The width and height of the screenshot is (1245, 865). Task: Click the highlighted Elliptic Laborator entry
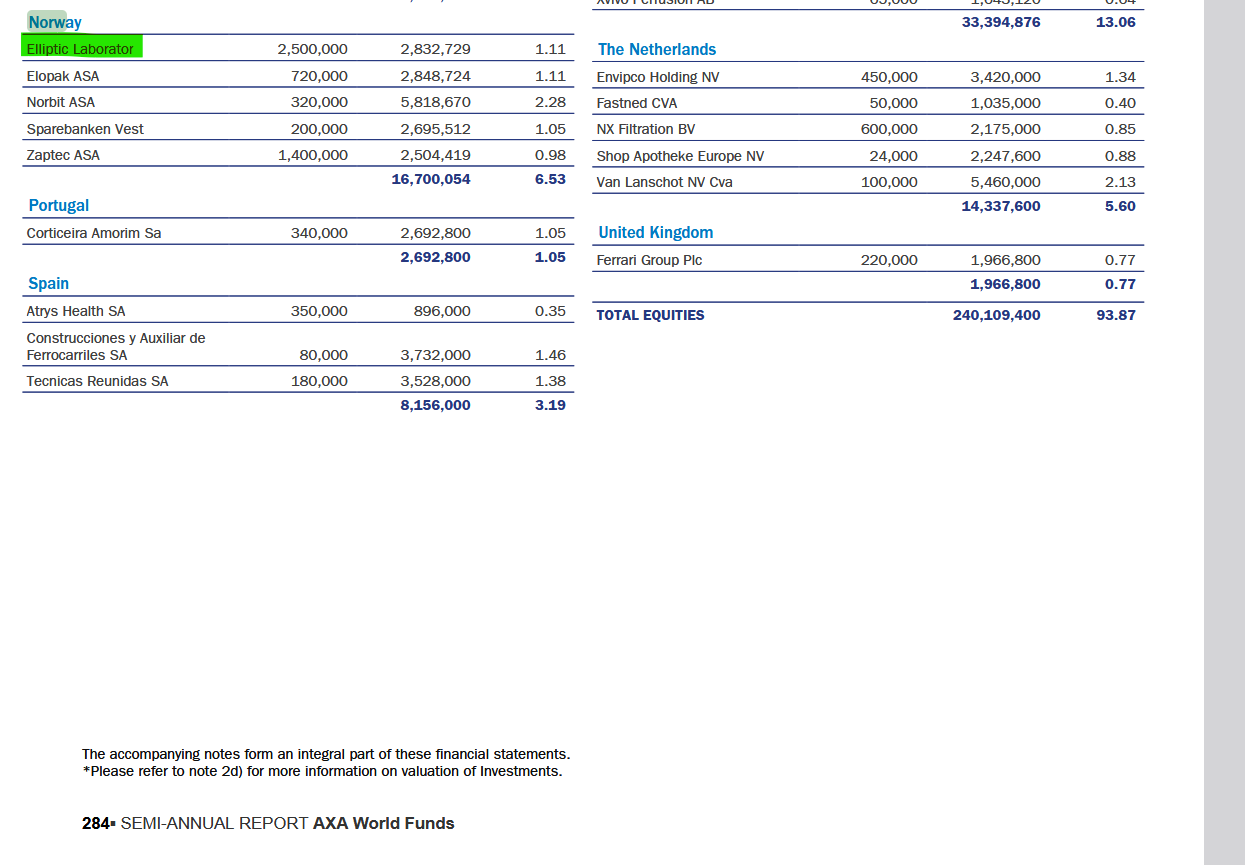click(x=81, y=49)
